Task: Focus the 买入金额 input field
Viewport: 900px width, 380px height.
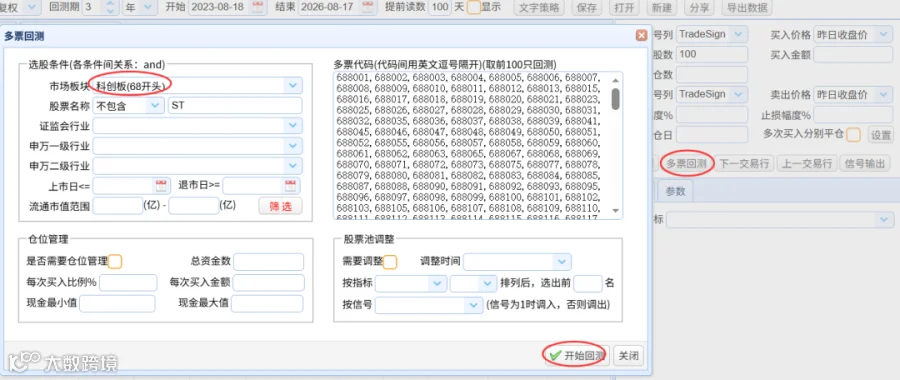Action: pos(853,54)
